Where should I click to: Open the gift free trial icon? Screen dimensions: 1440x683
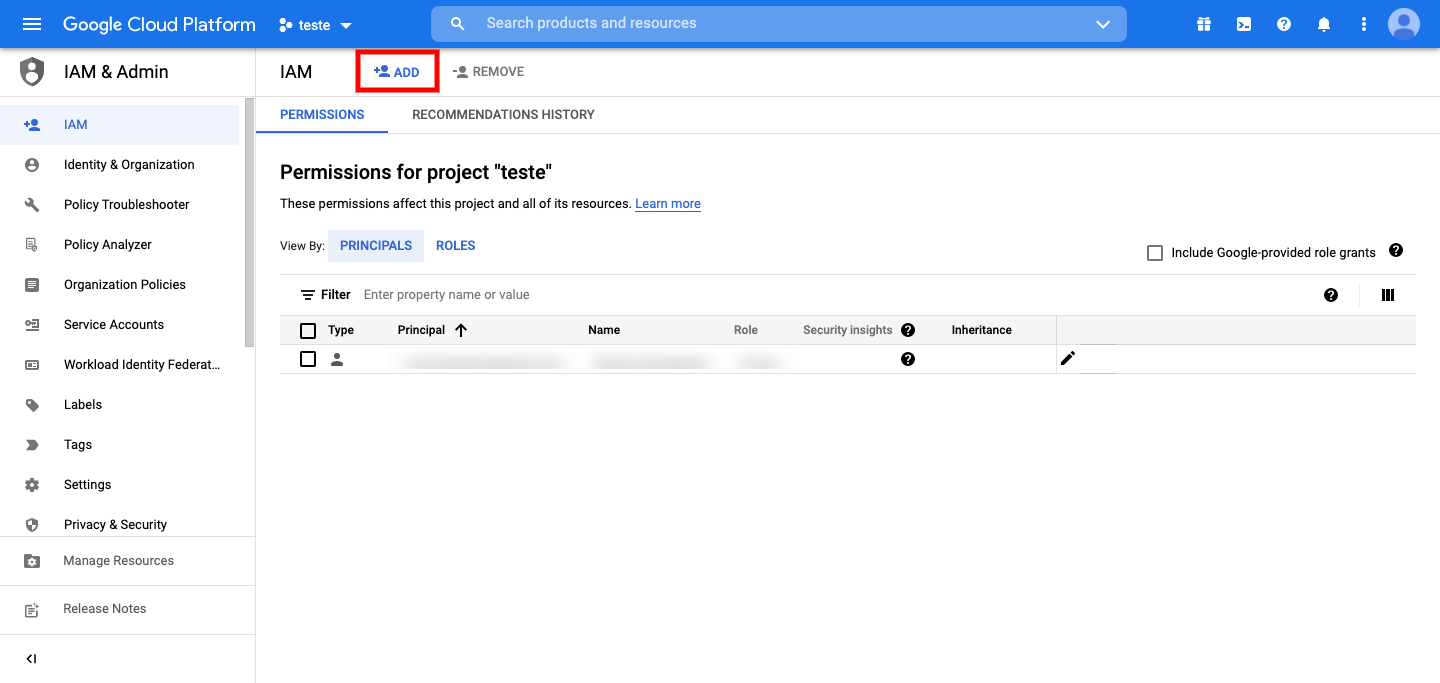1203,24
